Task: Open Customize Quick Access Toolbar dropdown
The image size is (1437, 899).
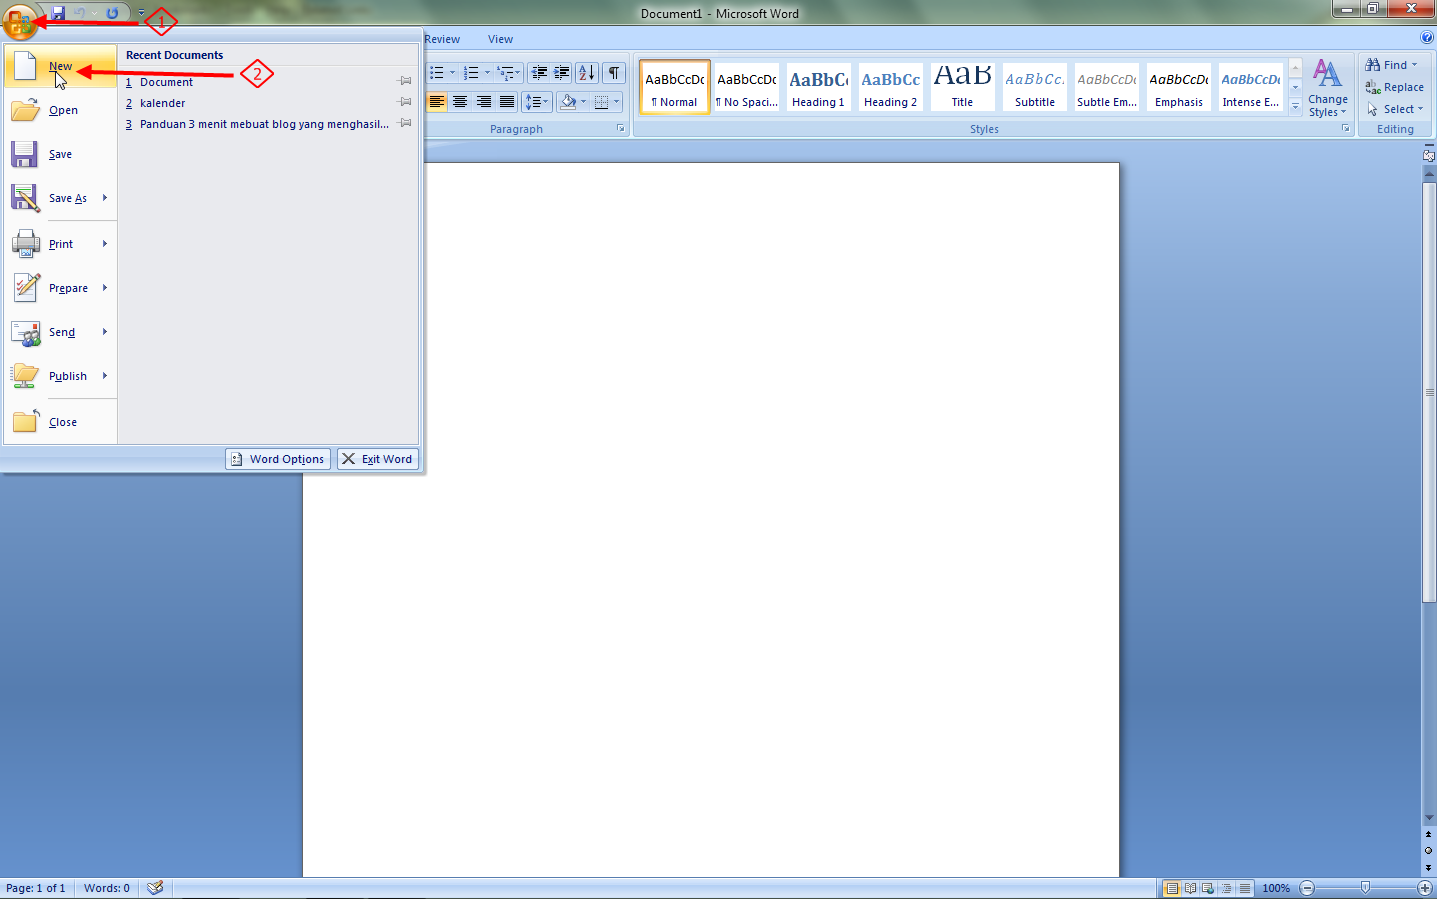Action: click(141, 13)
